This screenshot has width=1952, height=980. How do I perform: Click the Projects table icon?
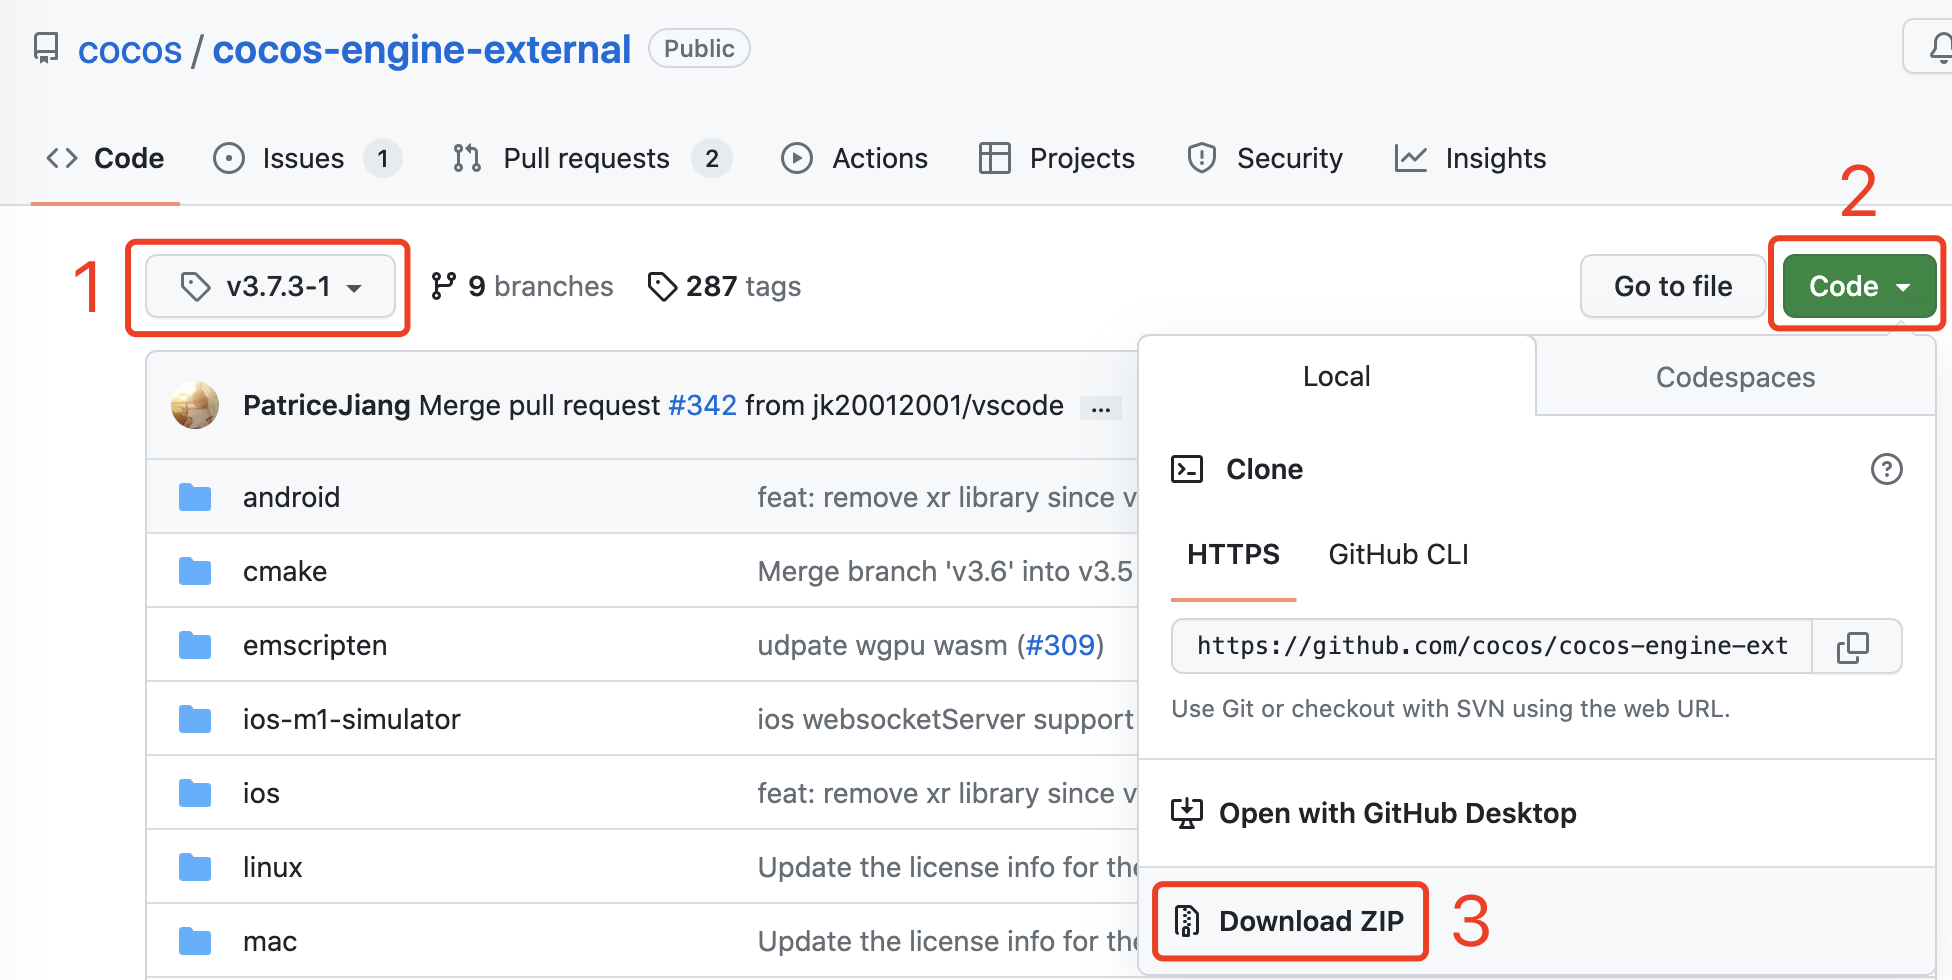[994, 158]
